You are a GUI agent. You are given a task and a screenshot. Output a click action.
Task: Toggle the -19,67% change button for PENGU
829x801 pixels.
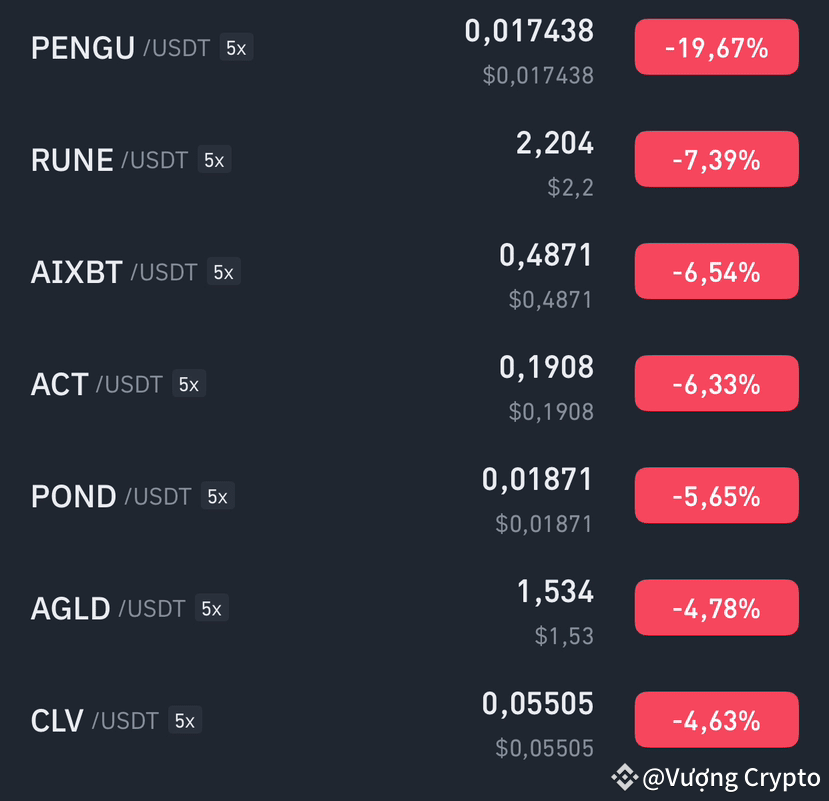tap(716, 47)
